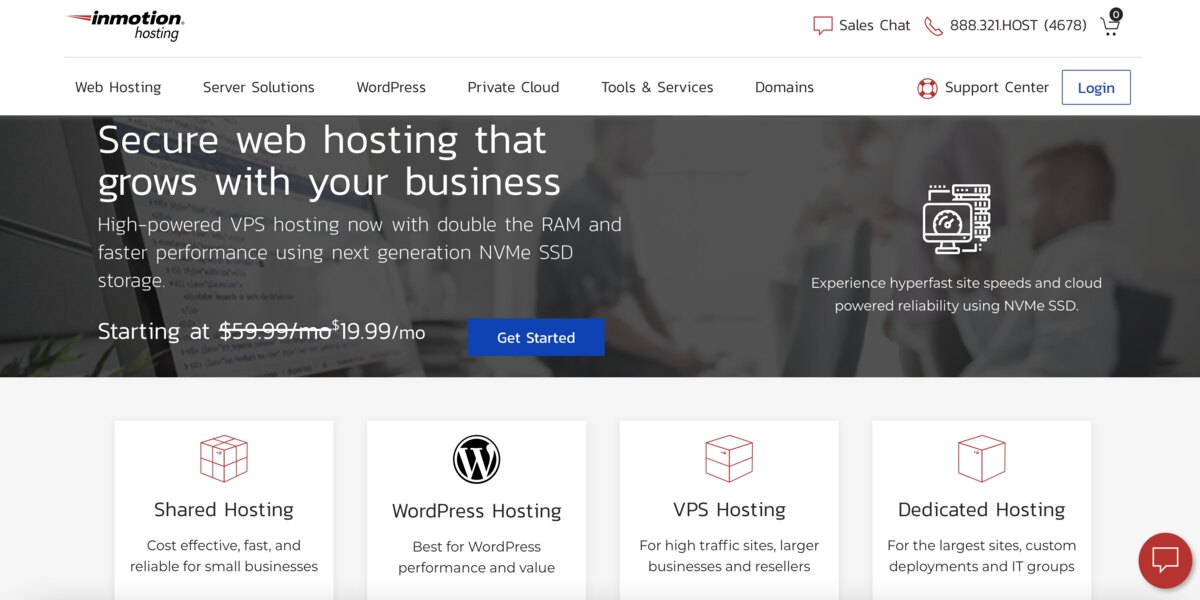This screenshot has height=600, width=1200.
Task: Select the Shared Hosting boxes icon
Action: pos(224,459)
